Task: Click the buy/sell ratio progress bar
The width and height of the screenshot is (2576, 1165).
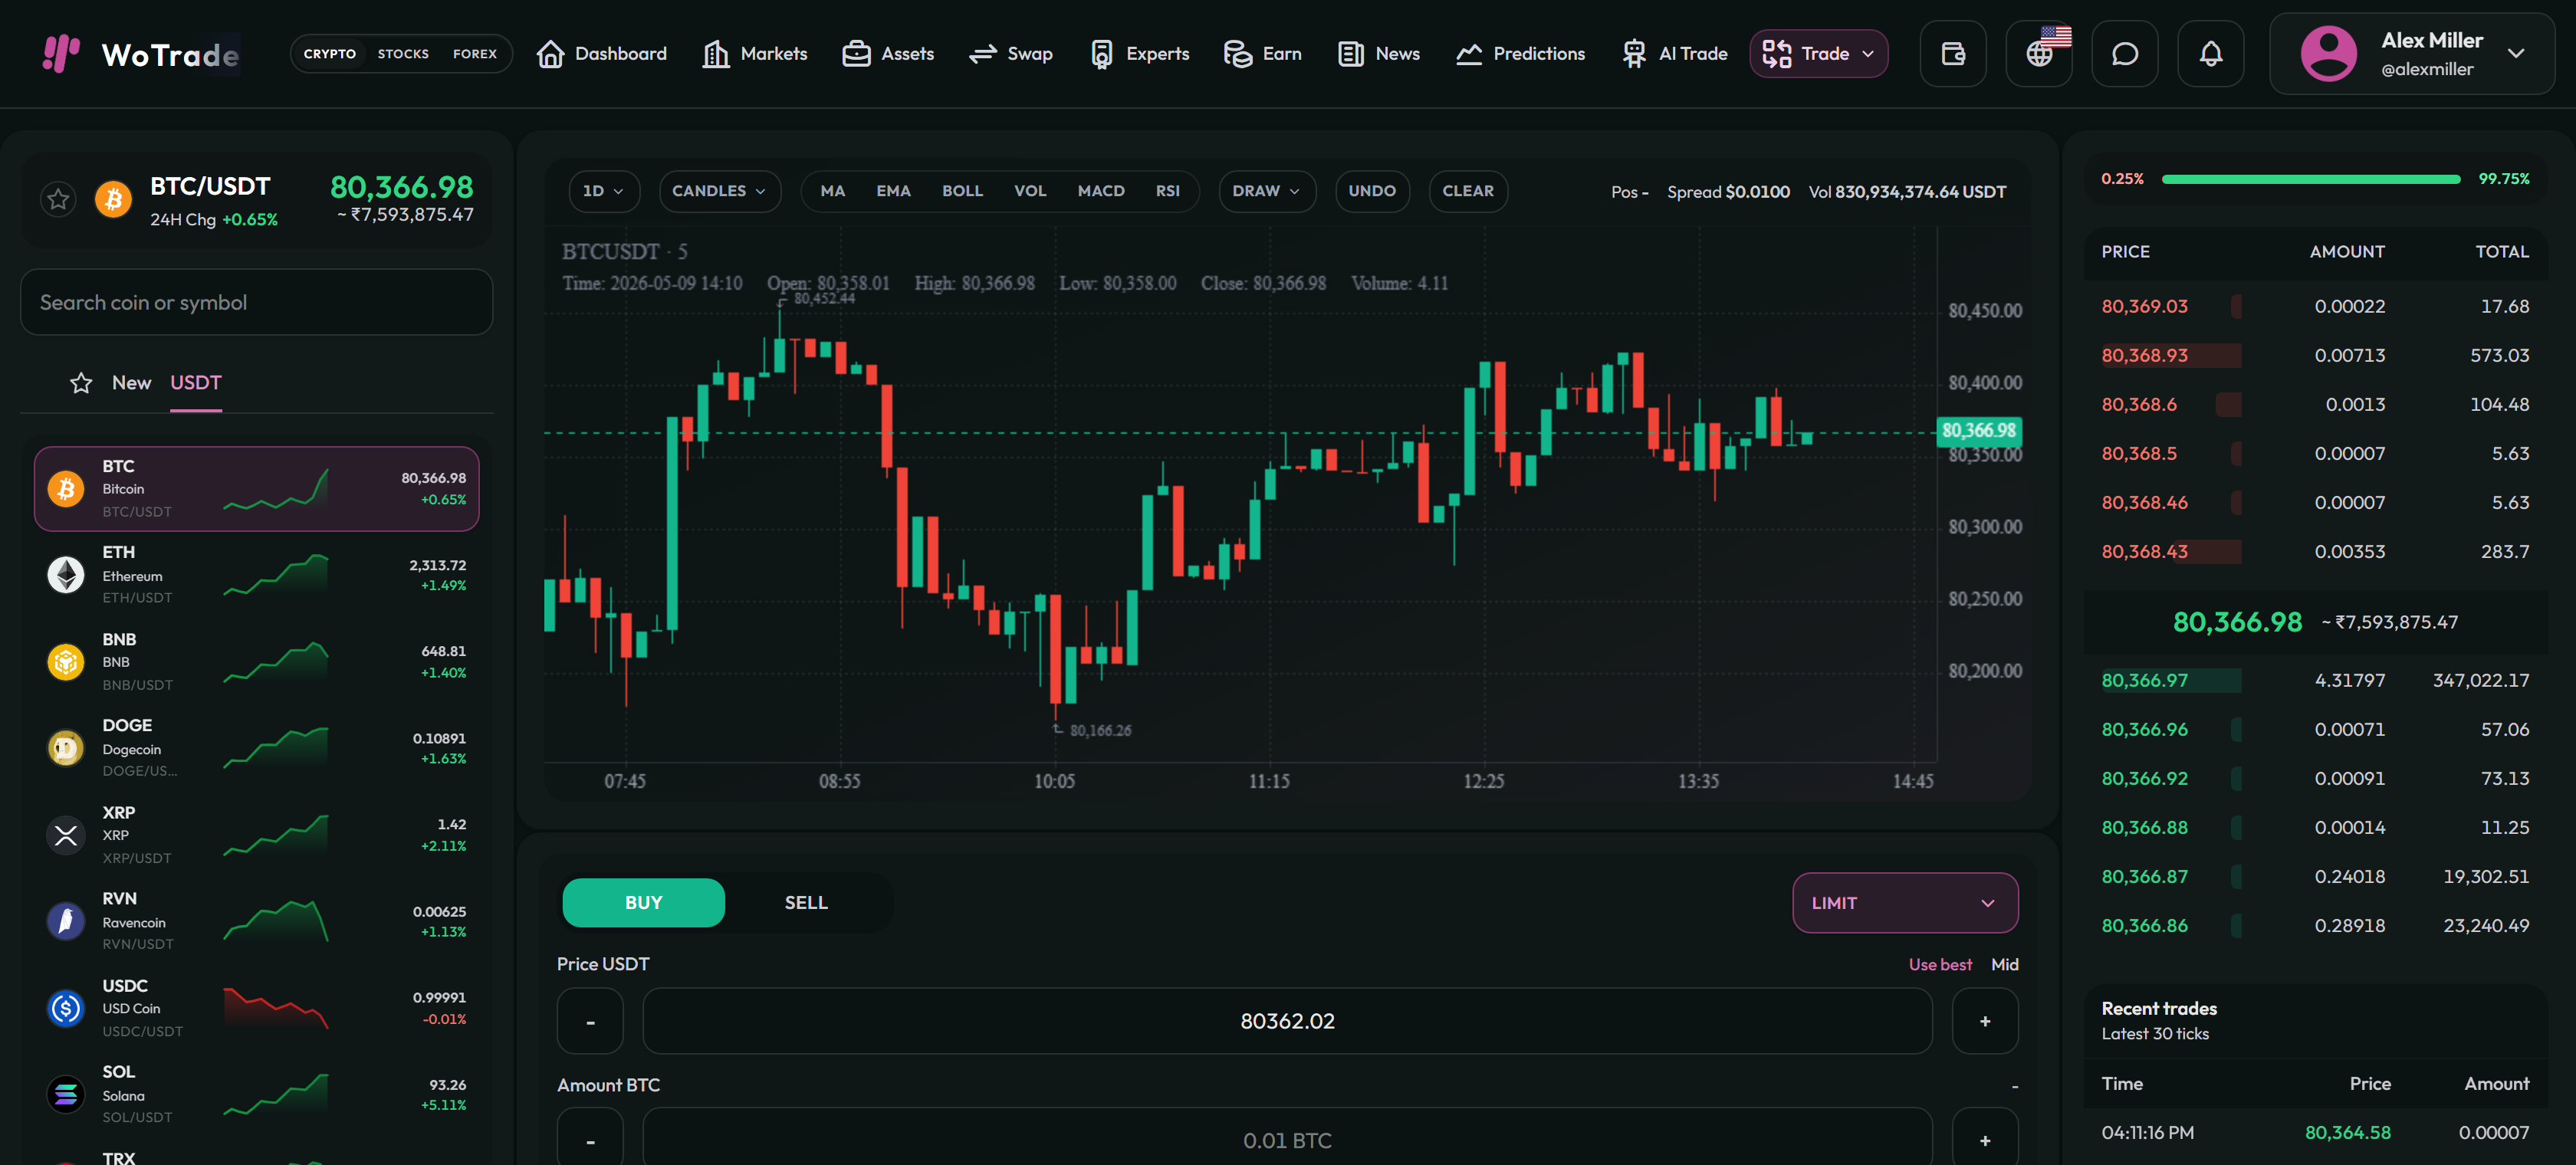Action: (x=2311, y=179)
